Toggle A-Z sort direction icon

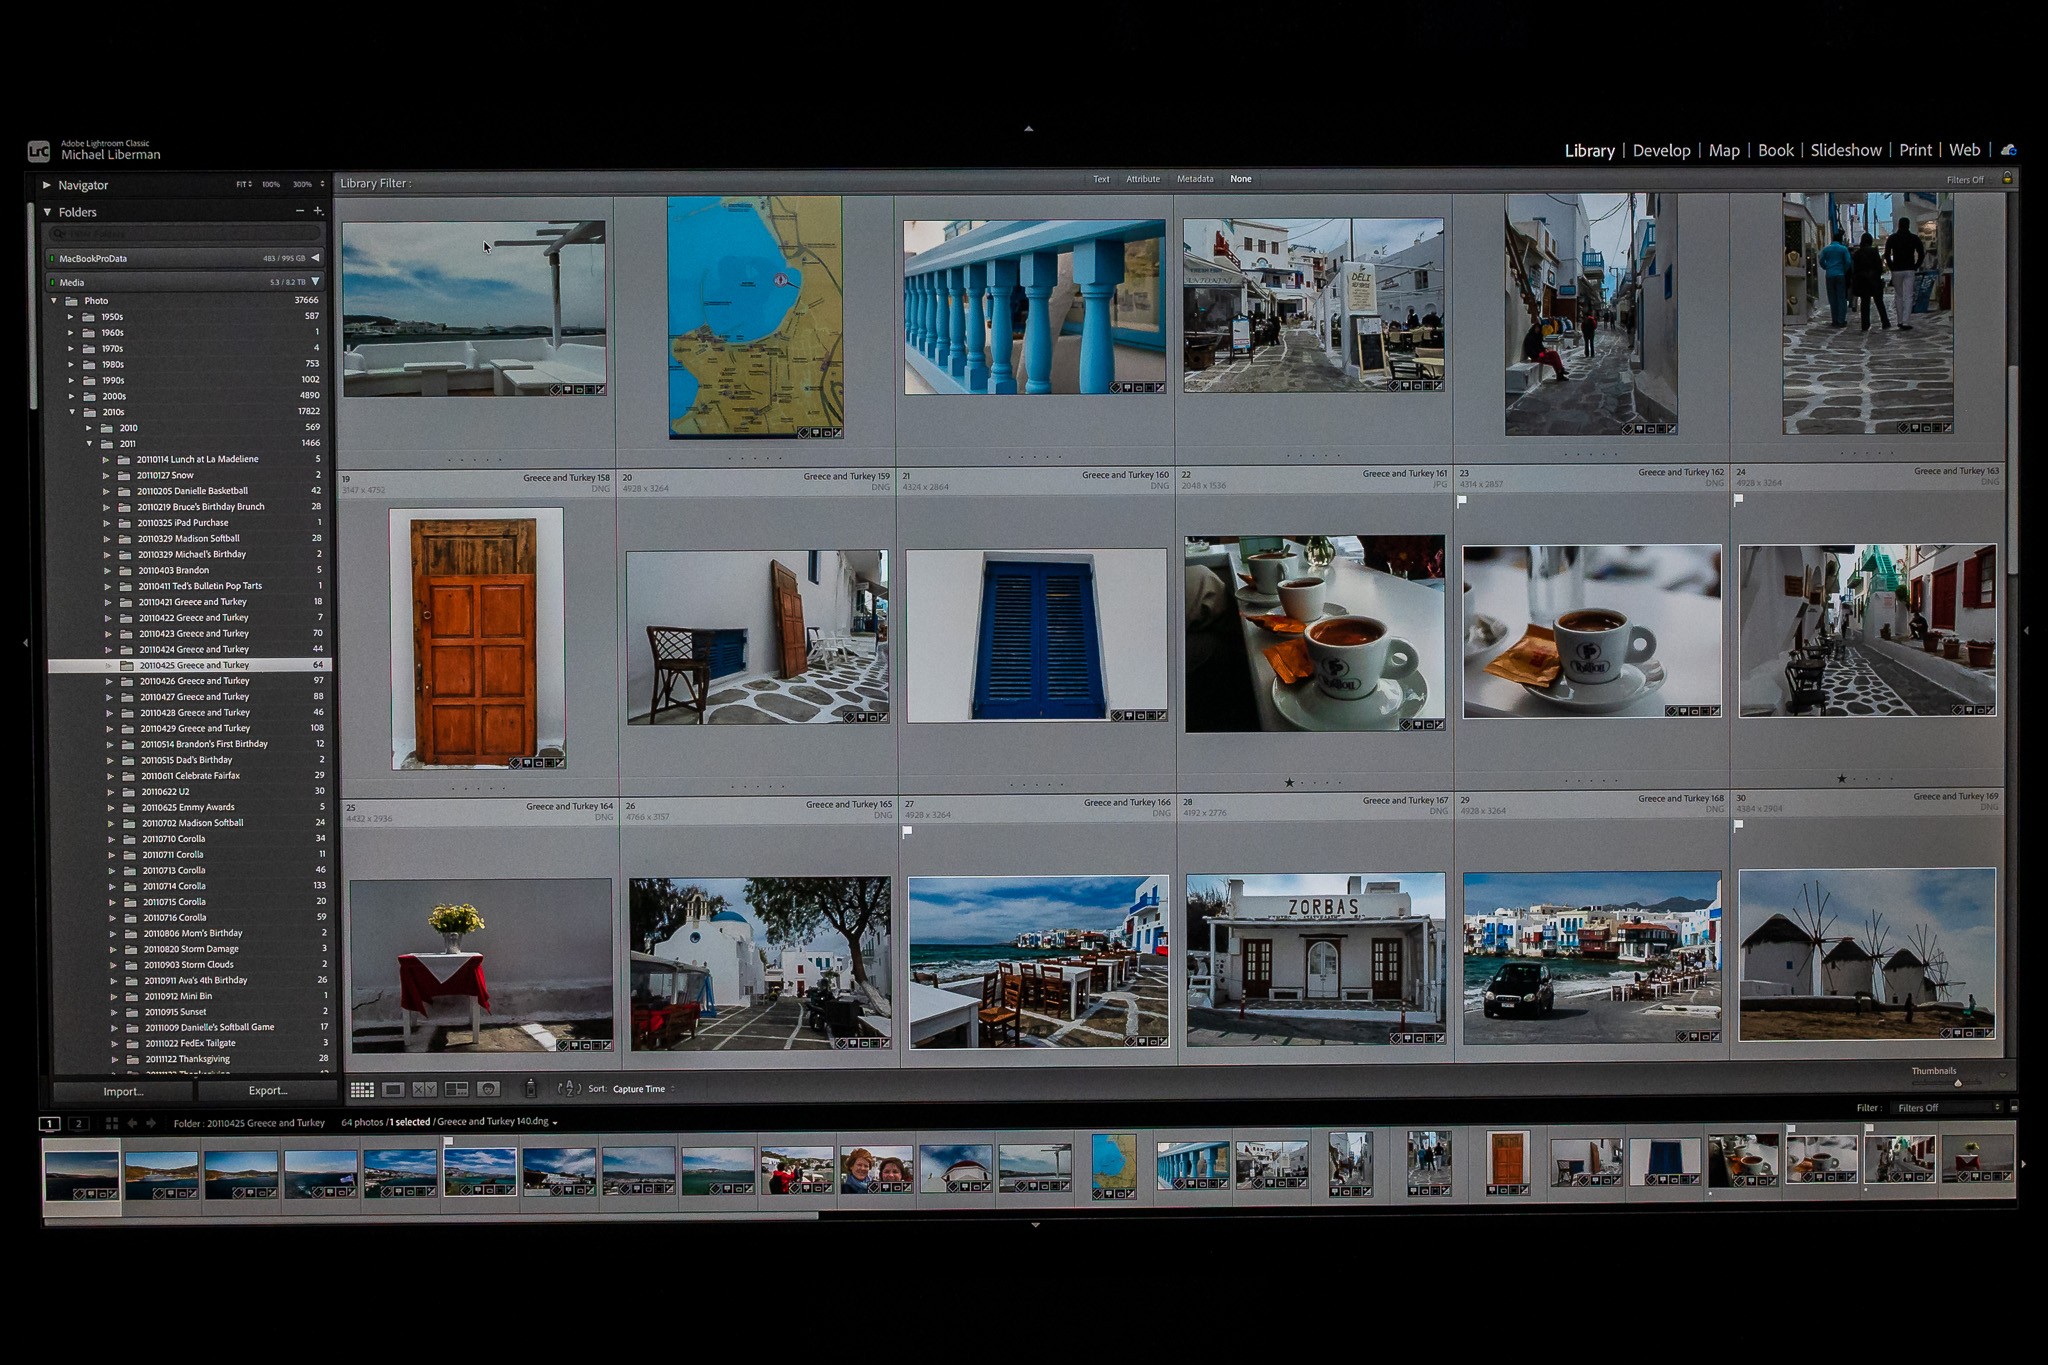[x=568, y=1089]
